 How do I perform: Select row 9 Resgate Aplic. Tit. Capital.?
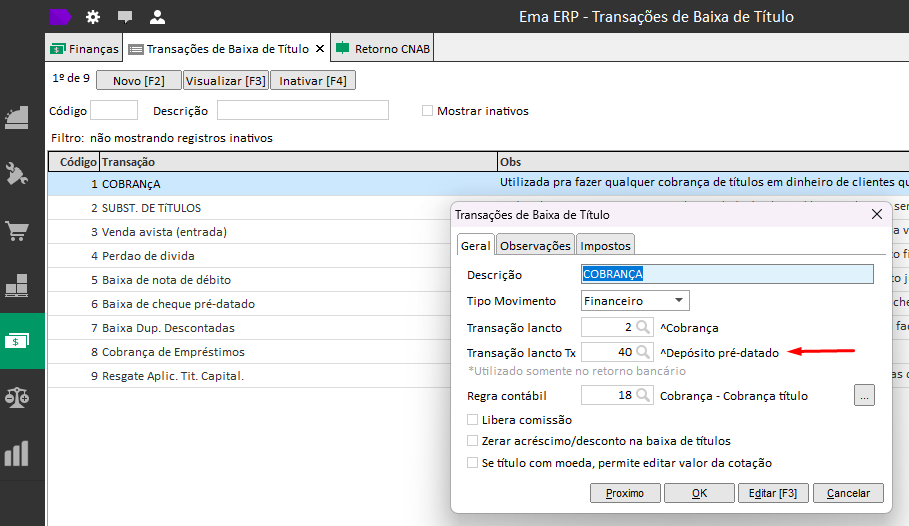tap(249, 376)
